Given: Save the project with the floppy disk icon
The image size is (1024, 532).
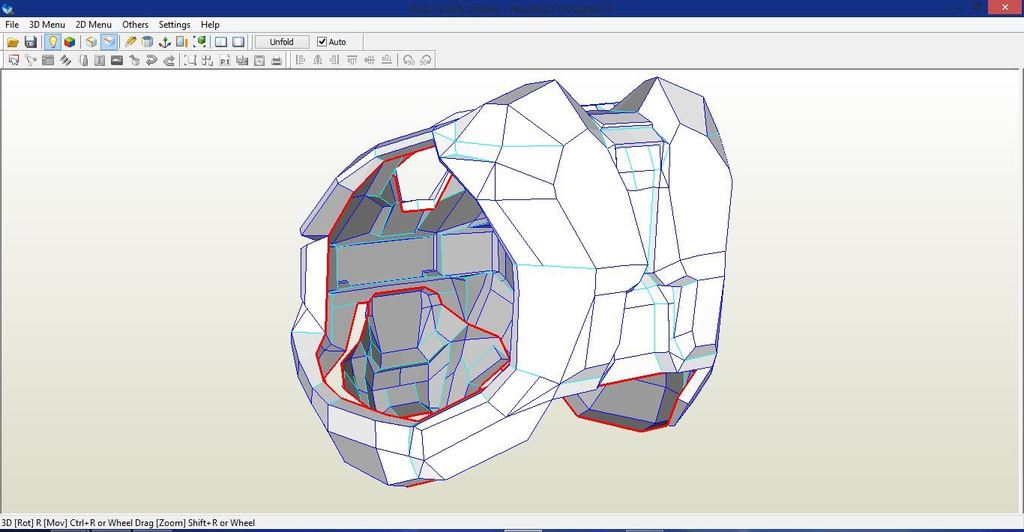Looking at the screenshot, I should [30, 42].
